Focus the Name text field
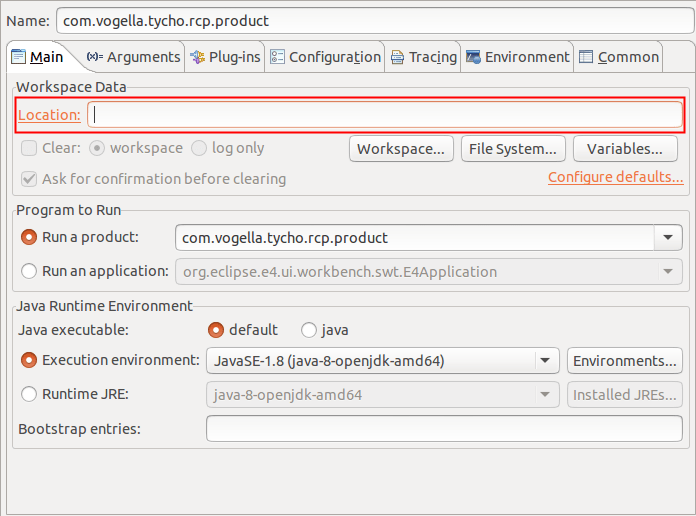Viewport: 696px width, 516px height. [x=376, y=21]
